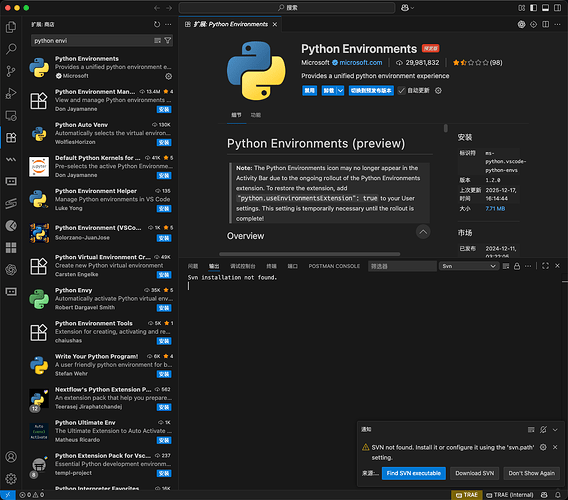This screenshot has width=568, height=500.
Task: Toggle primary sidebar visibility
Action: point(533,8)
